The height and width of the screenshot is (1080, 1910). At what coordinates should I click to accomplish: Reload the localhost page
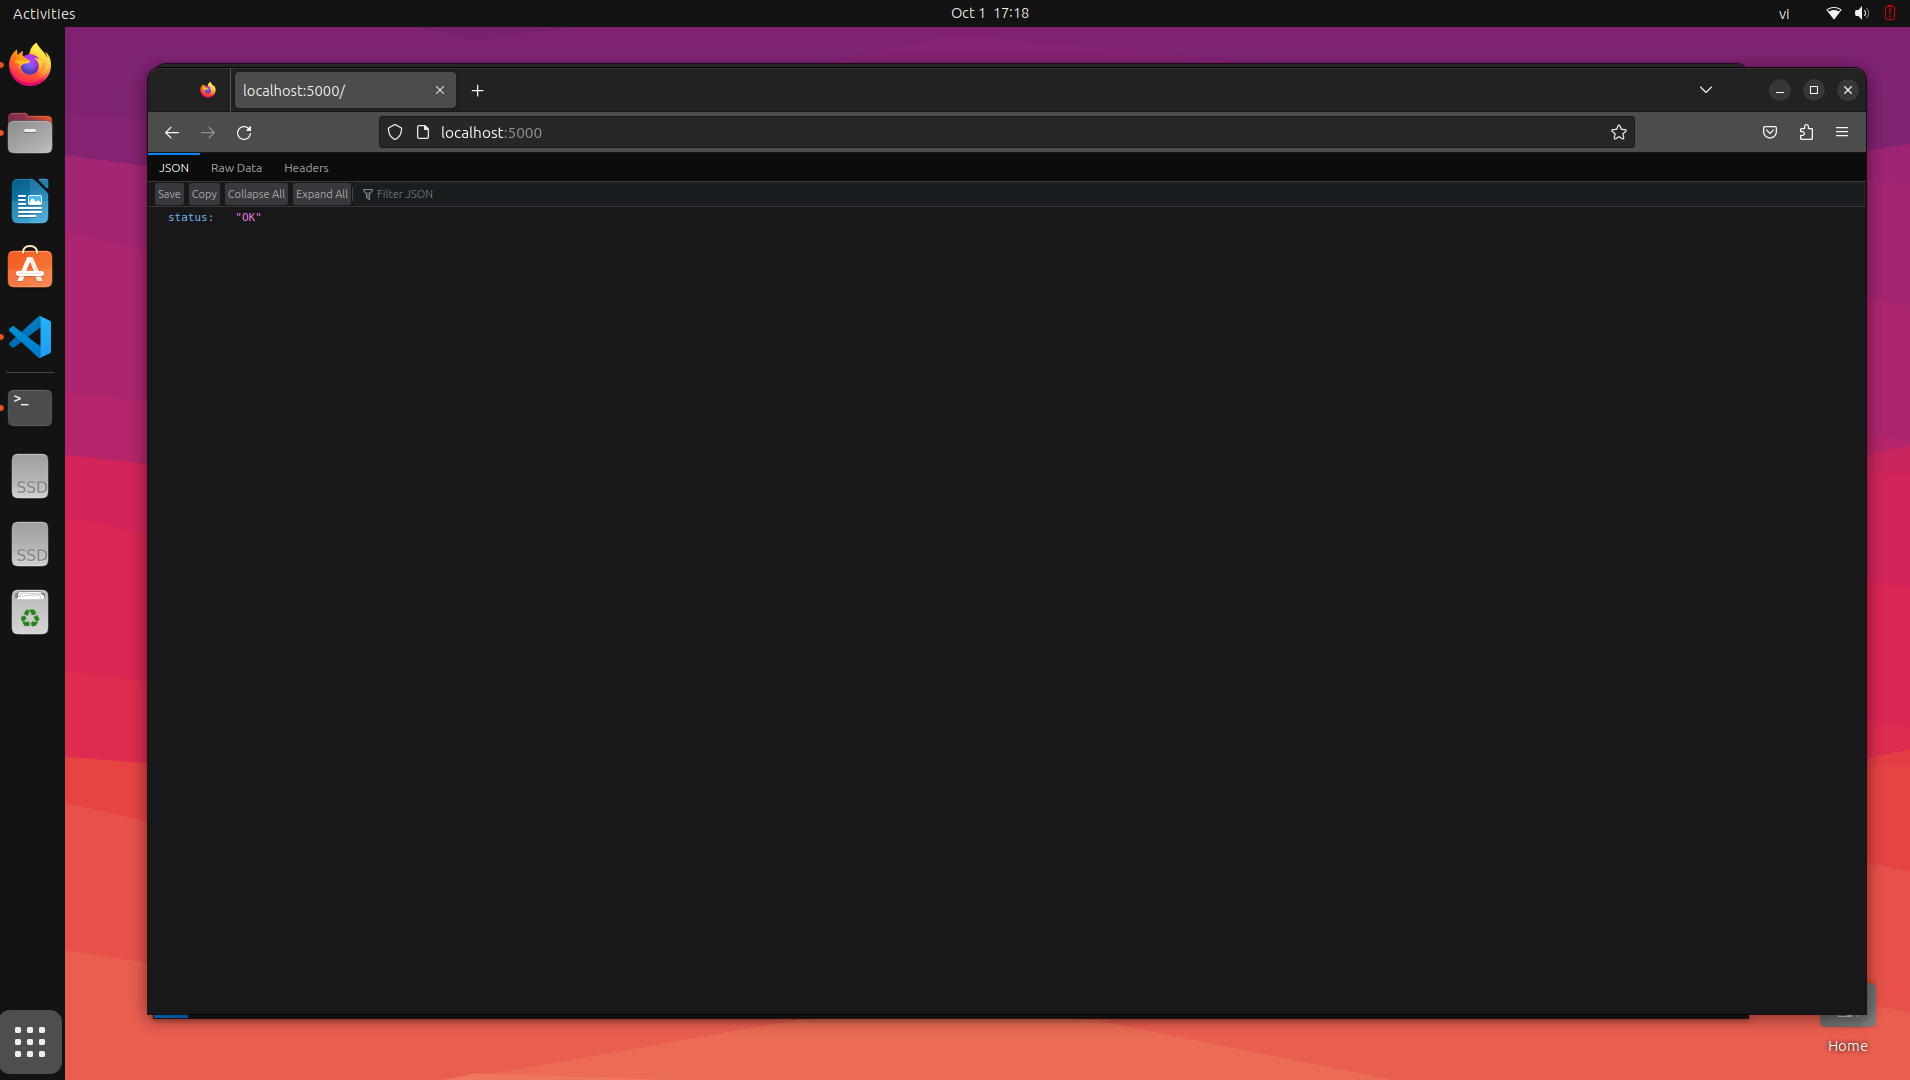244,132
